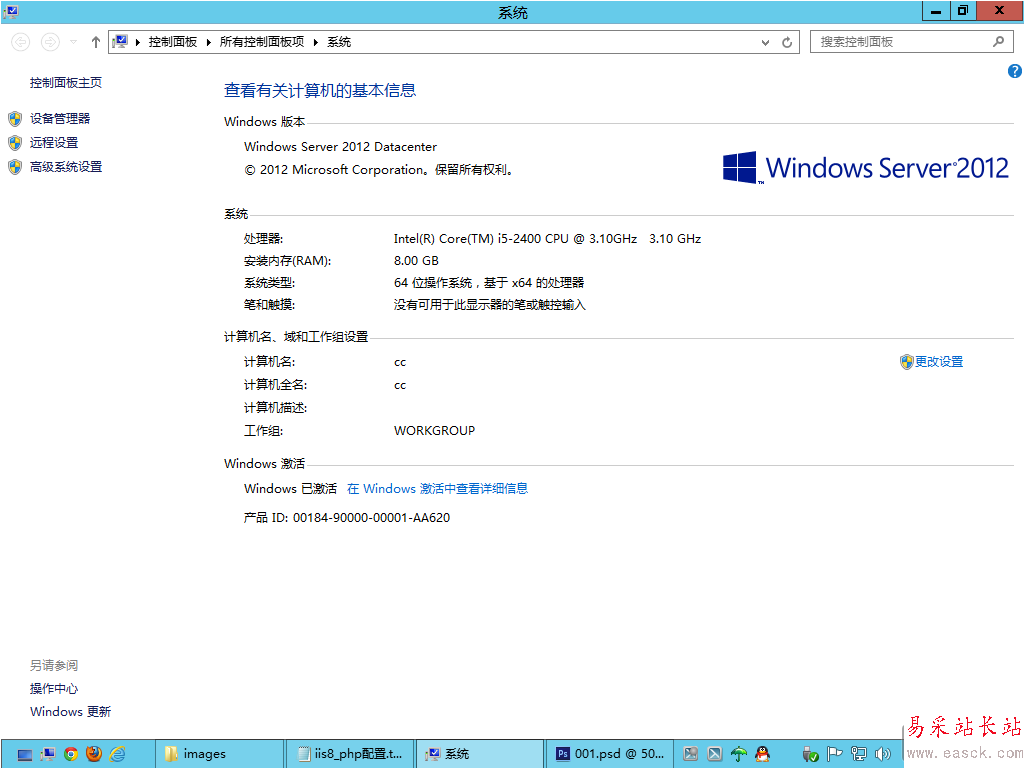The width and height of the screenshot is (1024, 768).
Task: Click shield icon beside 高级系统设置
Action: (15, 167)
